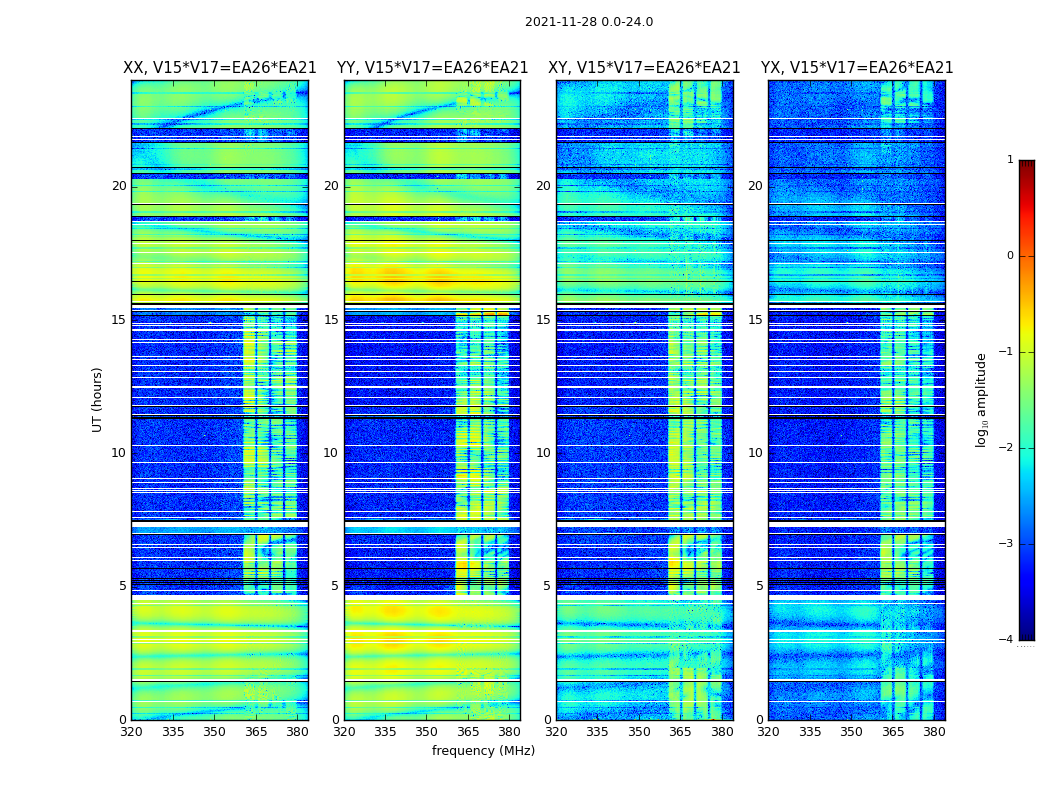Viewport: 1050px width, 800px height.
Task: Click the '320' frequency tick under XX panel
Action: pos(132,732)
